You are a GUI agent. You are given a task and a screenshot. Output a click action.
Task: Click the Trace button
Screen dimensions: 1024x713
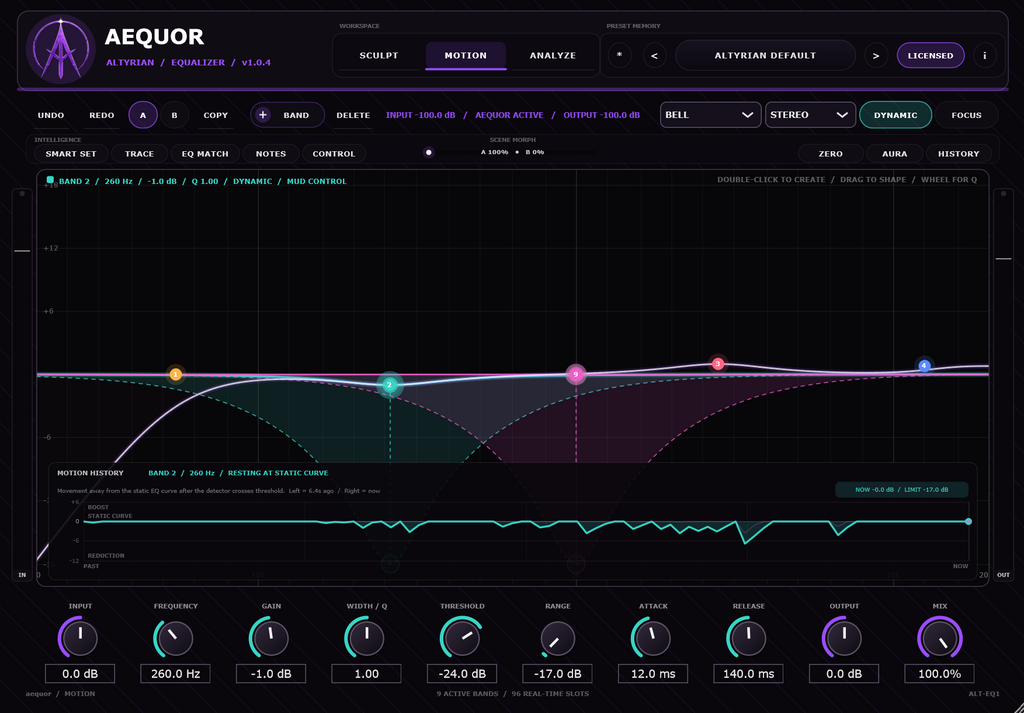click(140, 153)
